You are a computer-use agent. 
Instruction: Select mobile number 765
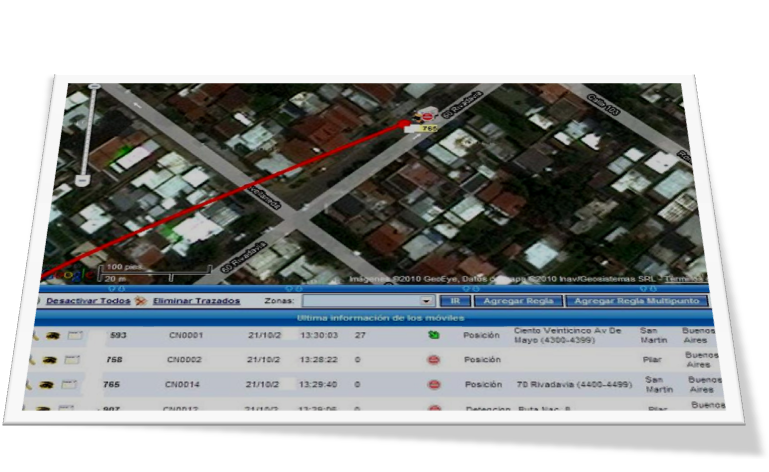point(111,384)
